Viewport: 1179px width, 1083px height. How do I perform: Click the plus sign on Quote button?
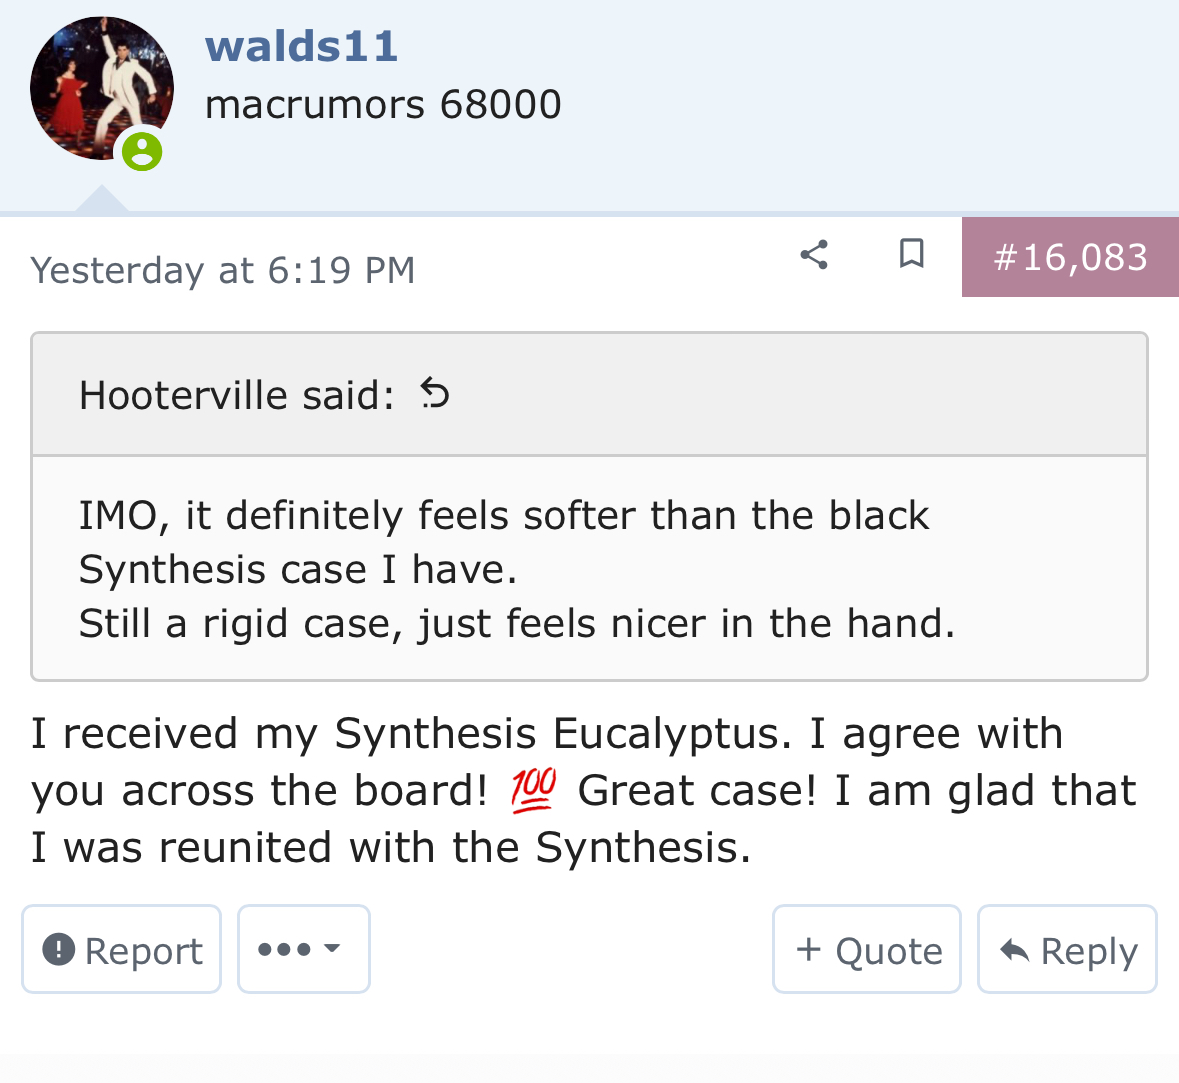[x=808, y=949]
